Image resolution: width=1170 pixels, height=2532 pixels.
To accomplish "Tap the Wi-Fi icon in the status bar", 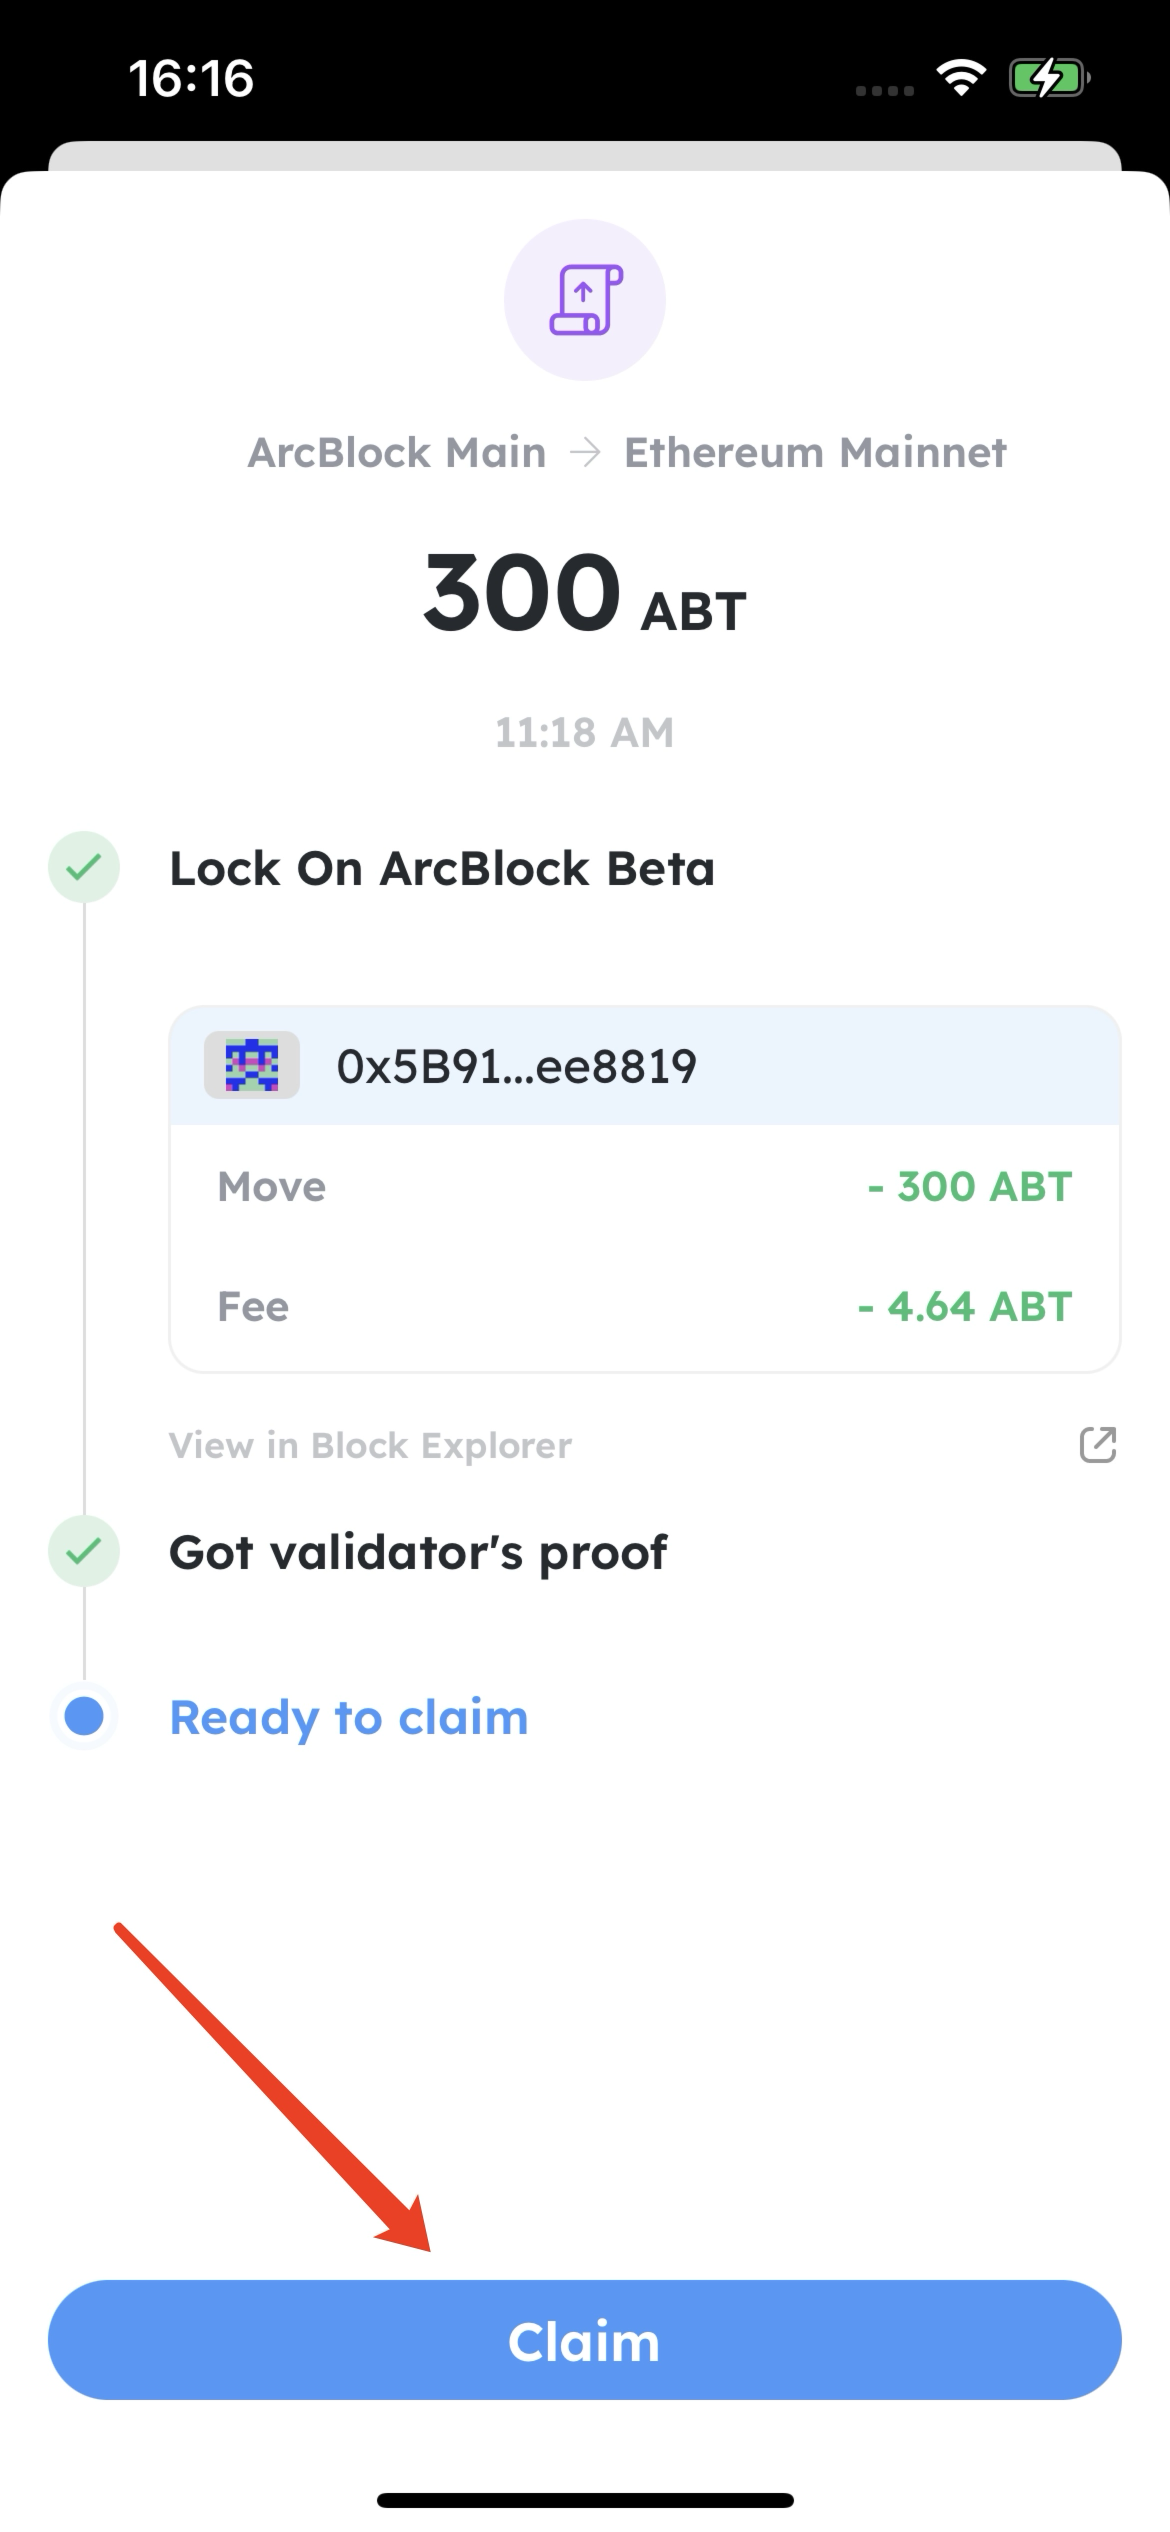I will click(960, 78).
